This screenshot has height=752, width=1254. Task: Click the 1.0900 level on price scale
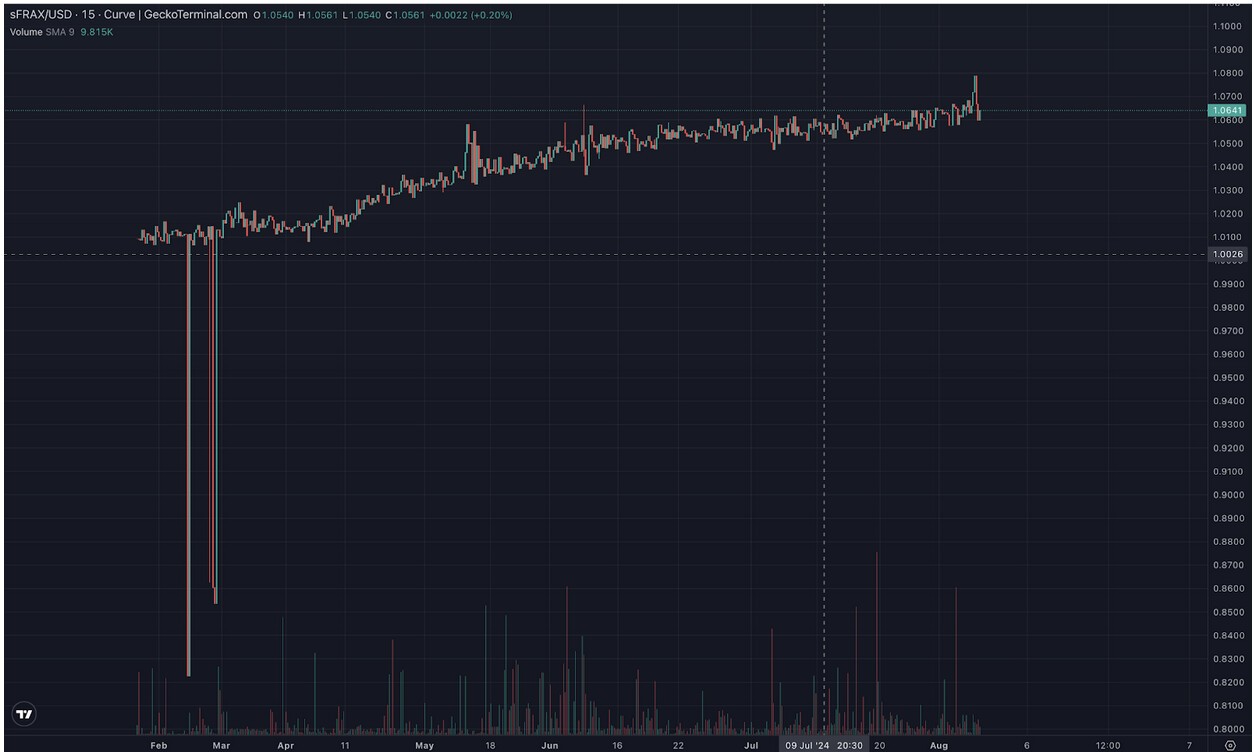pyautogui.click(x=1227, y=50)
